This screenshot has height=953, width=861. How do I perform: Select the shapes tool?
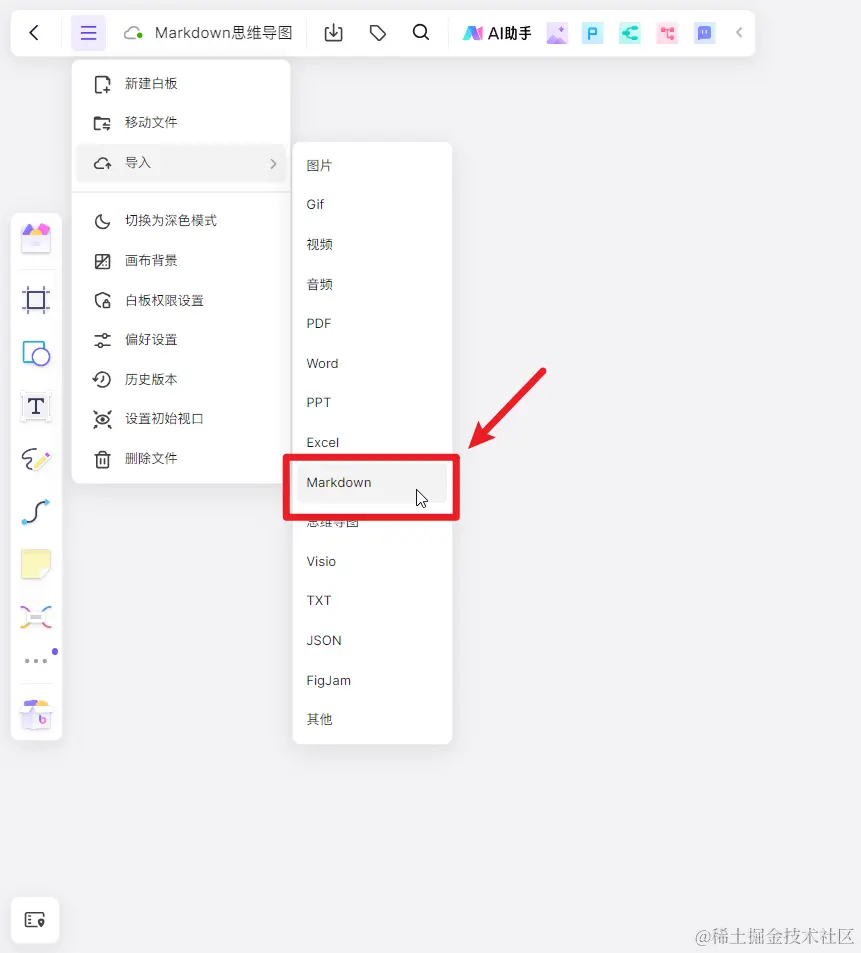click(x=36, y=353)
